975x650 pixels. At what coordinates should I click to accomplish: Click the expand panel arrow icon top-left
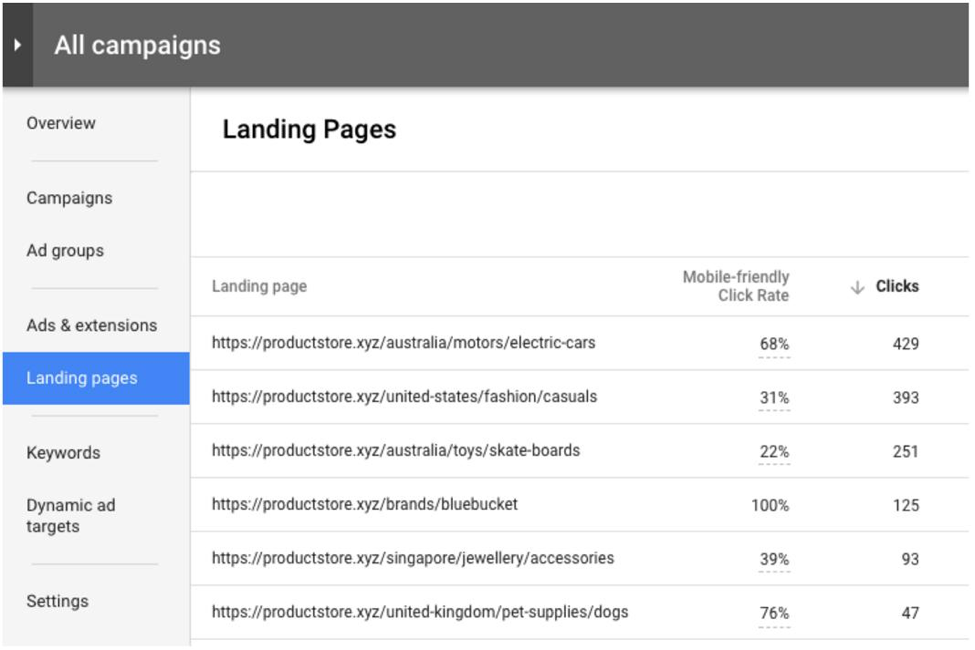(17, 45)
